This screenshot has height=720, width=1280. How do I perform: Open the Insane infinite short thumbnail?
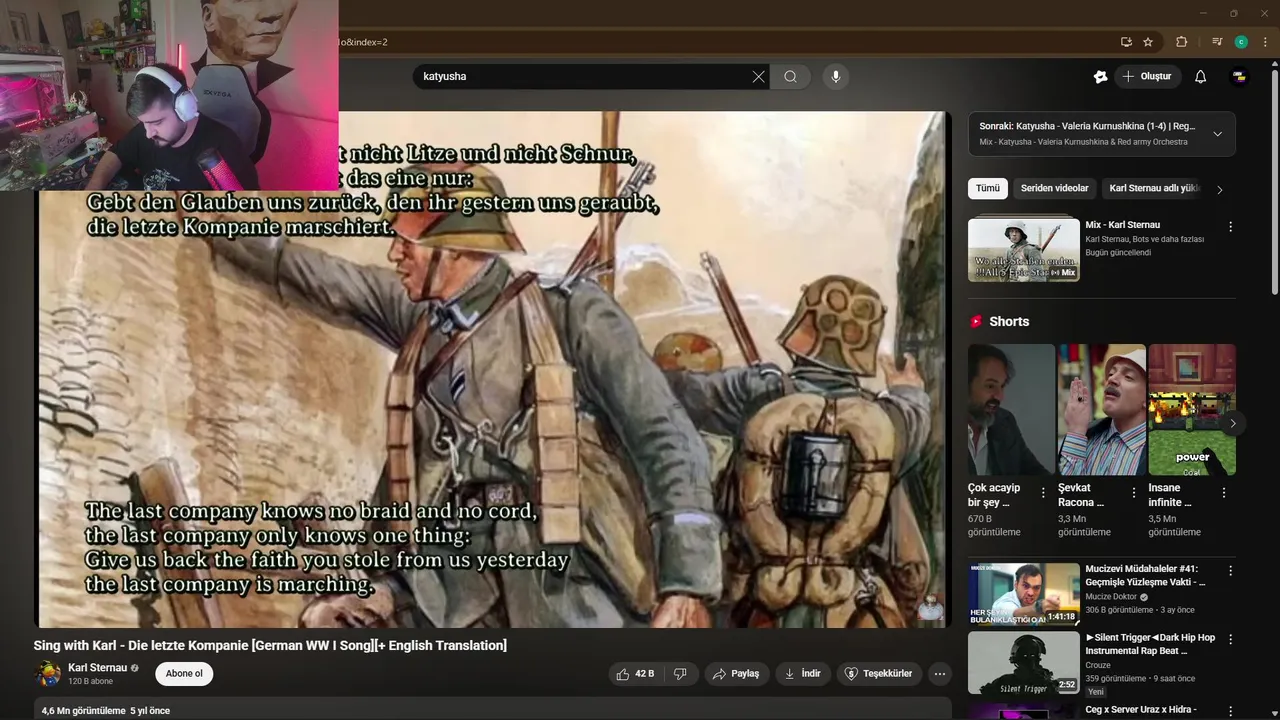coord(1192,409)
